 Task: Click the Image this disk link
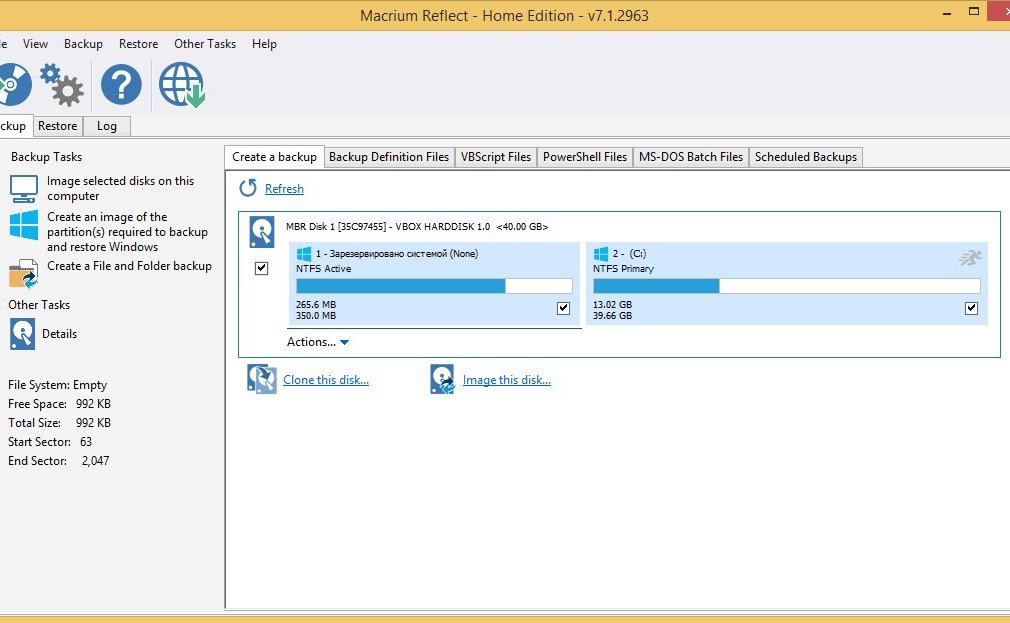coord(507,380)
